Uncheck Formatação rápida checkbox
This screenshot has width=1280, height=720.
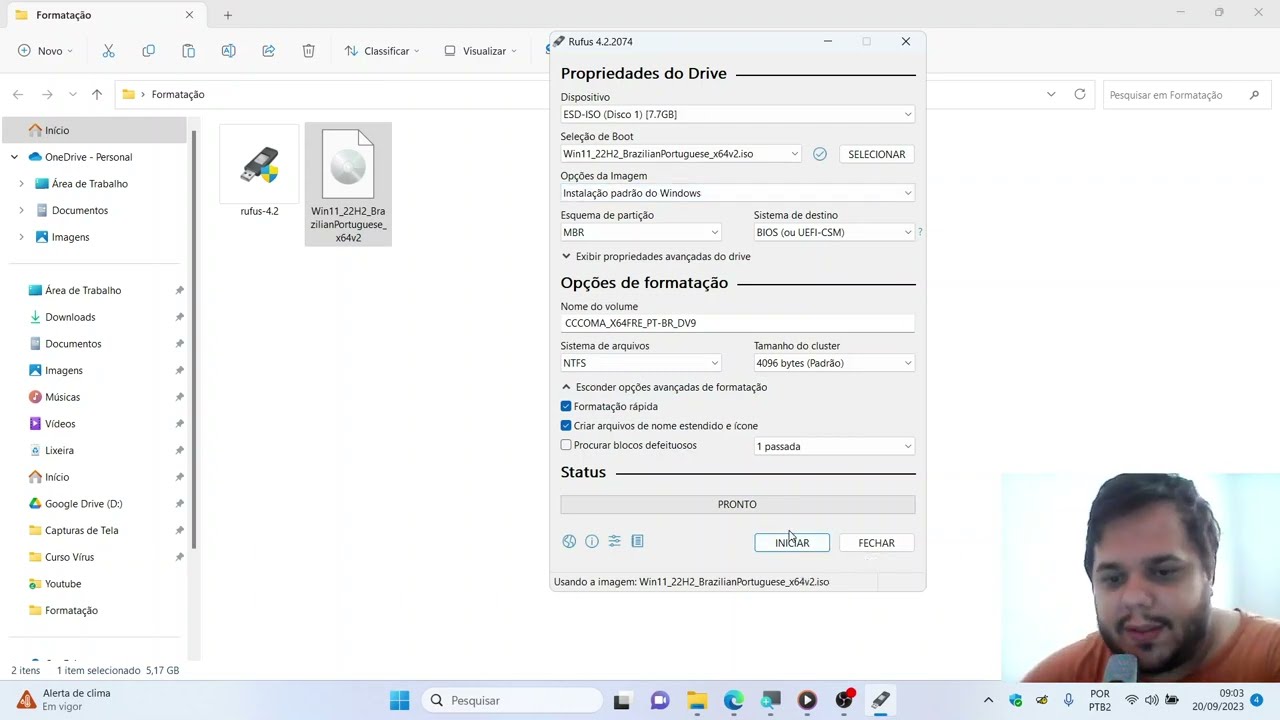coord(566,406)
